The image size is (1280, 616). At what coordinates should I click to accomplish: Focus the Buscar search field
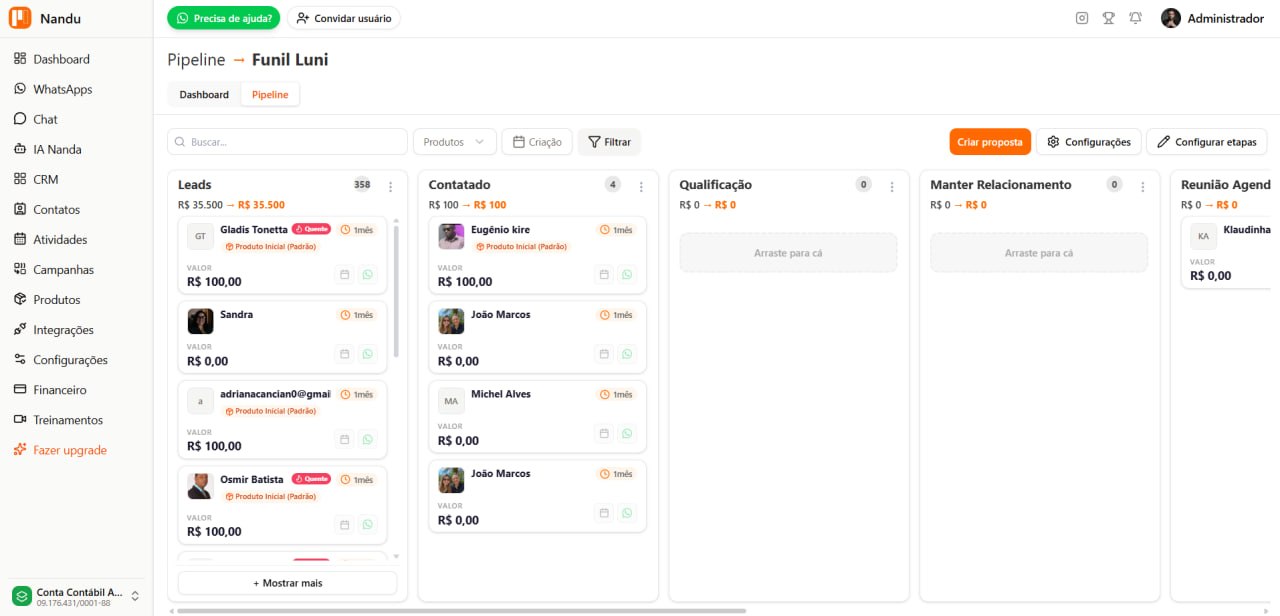pyautogui.click(x=287, y=142)
